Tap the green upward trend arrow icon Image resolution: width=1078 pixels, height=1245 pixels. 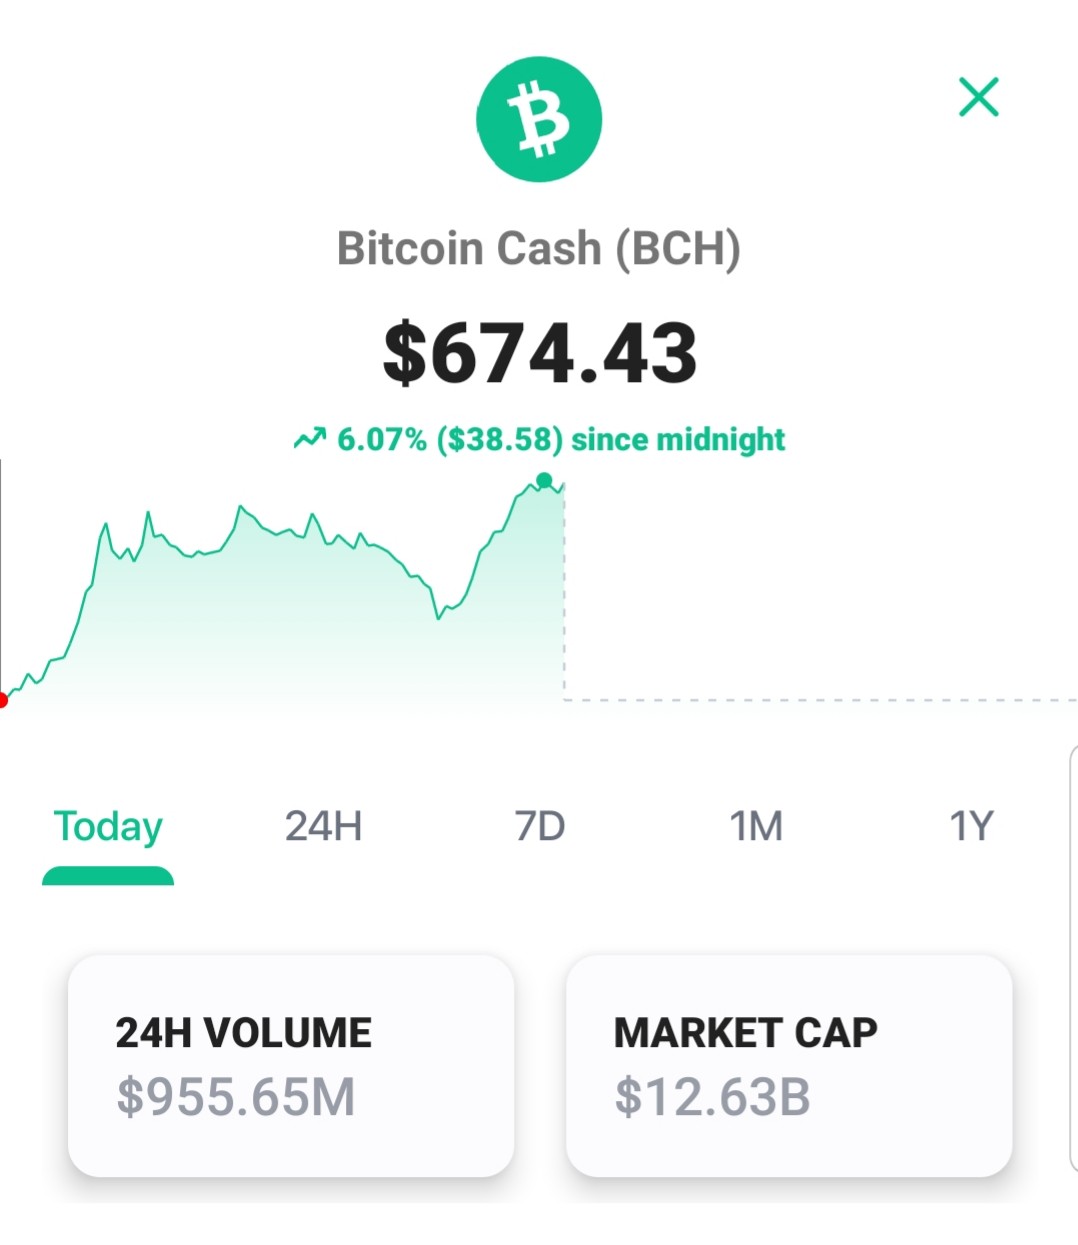tap(310, 438)
